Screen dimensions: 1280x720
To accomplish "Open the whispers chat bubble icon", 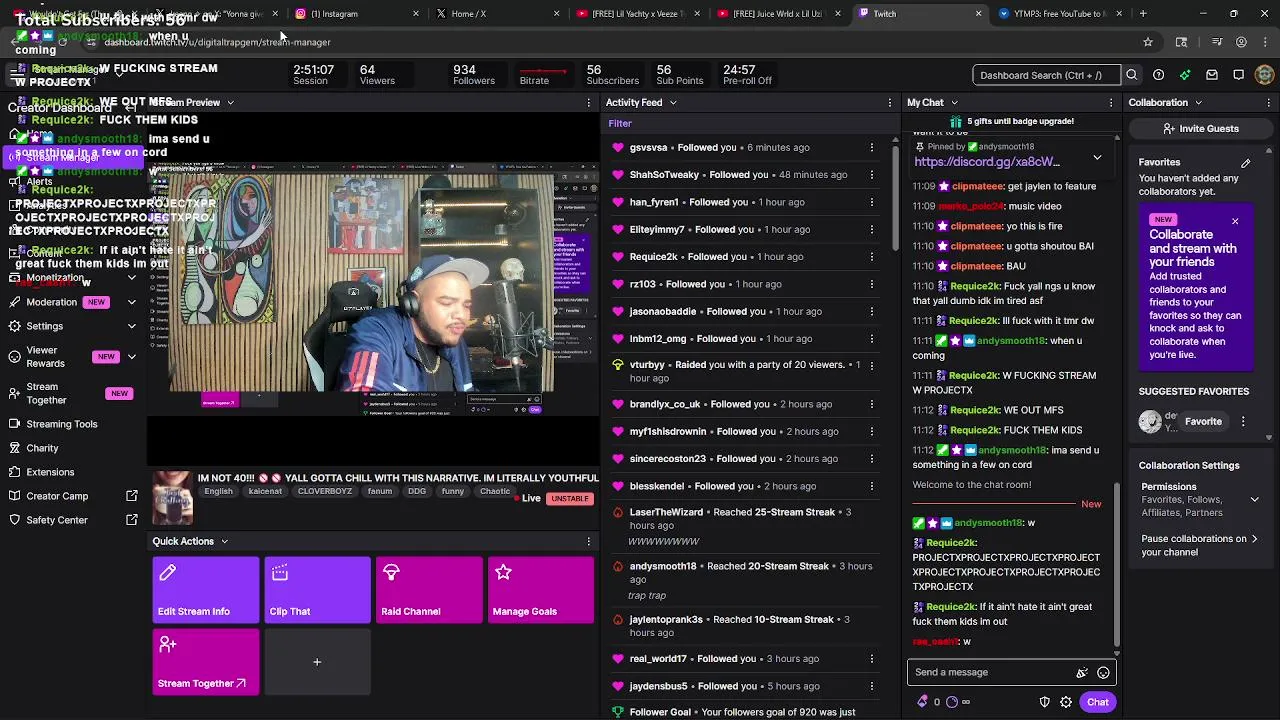I will (x=1238, y=75).
